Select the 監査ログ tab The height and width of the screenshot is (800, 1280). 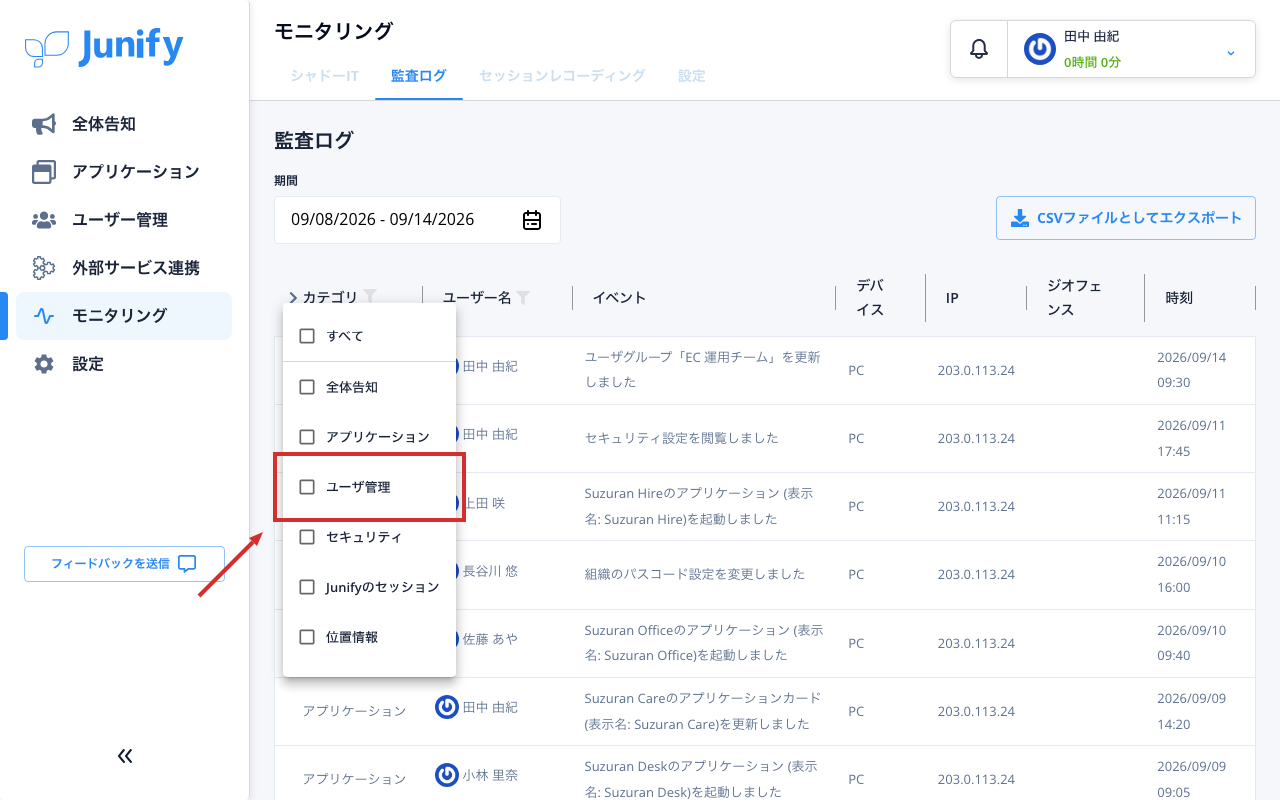point(419,76)
